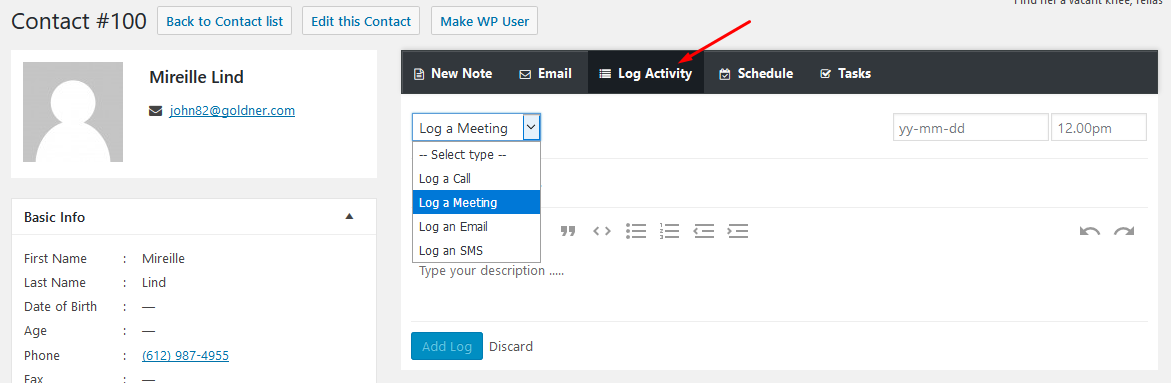
Task: Click the indent icon in editor toolbar
Action: coord(738,231)
